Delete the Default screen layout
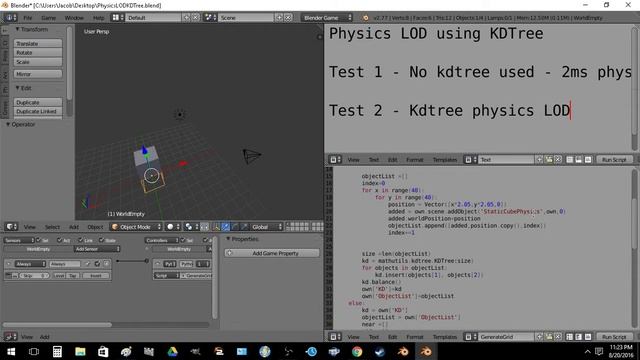Image resolution: width=640 pixels, height=360 pixels. pos(196,18)
